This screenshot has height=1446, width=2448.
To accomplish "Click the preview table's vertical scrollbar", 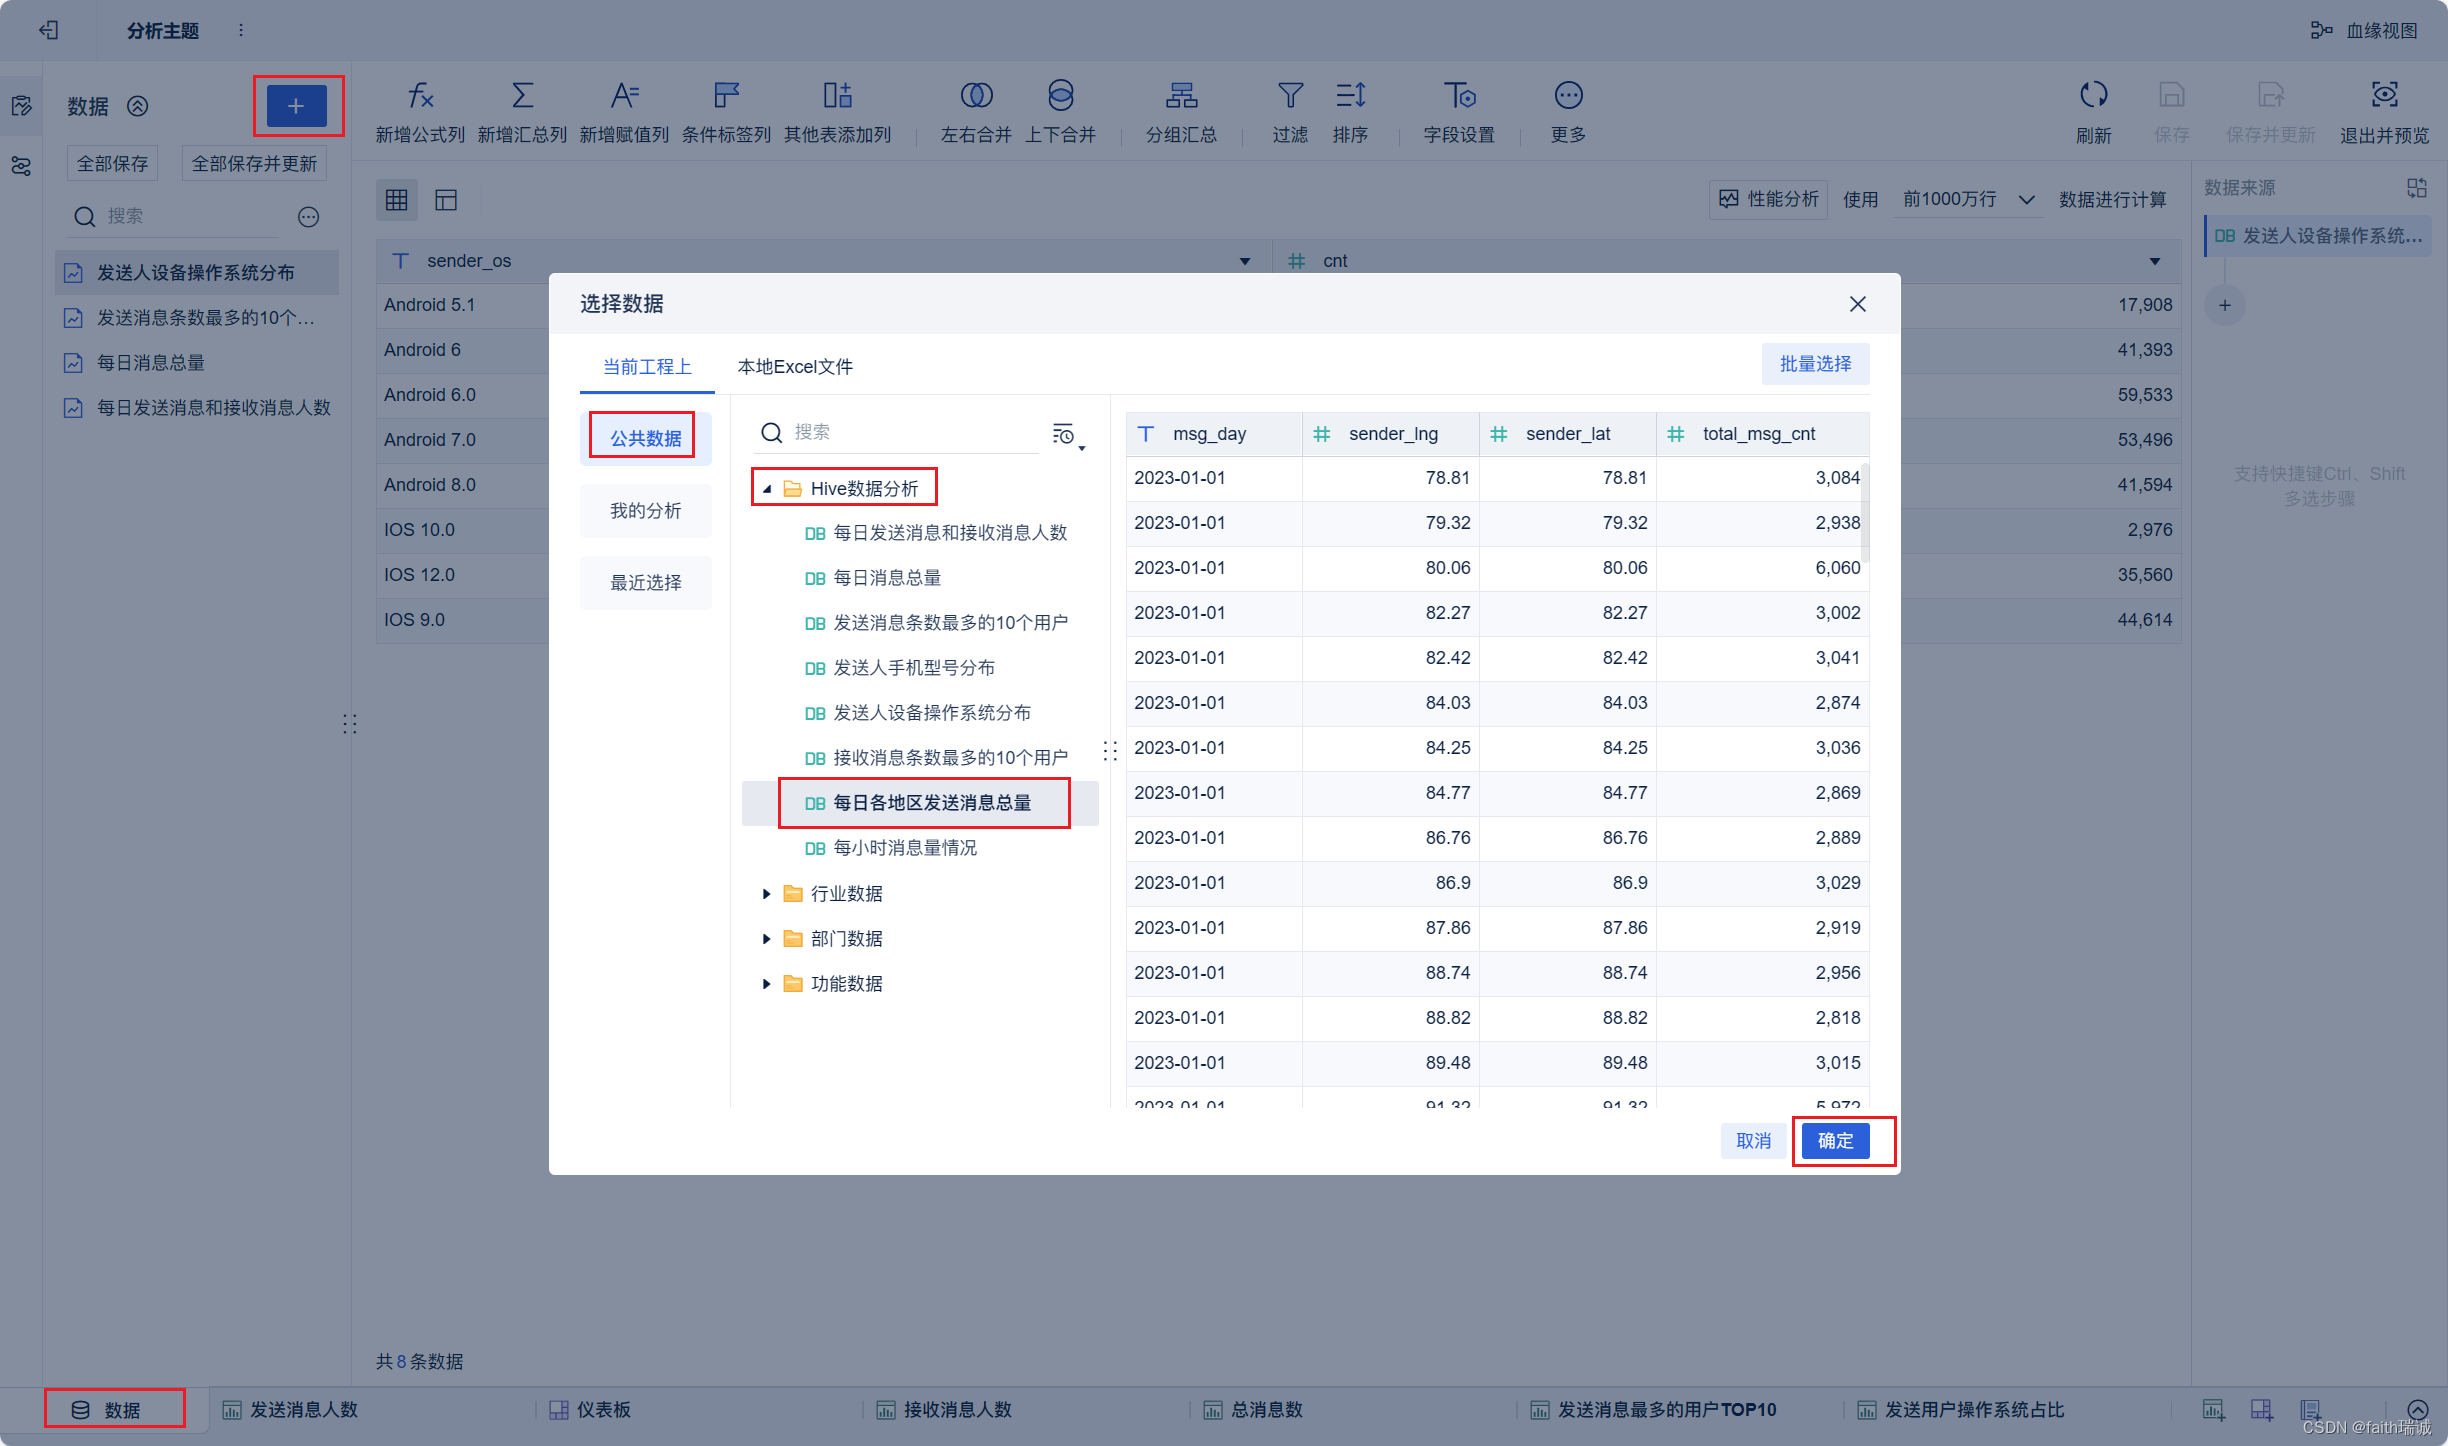I will click(1865, 515).
